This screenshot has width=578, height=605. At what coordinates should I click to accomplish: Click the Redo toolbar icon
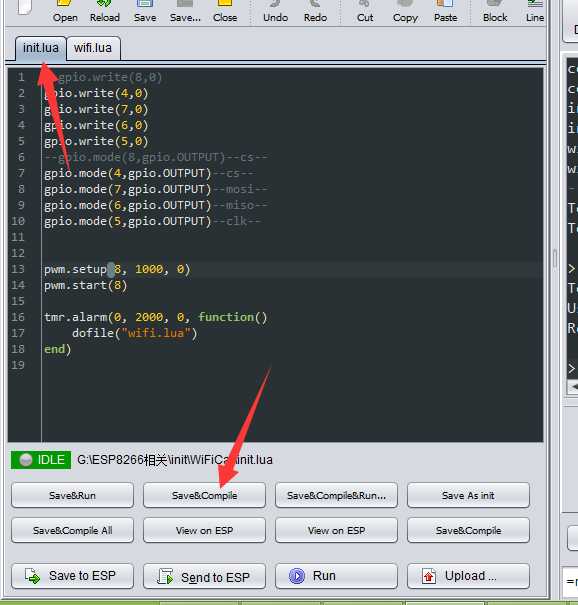tap(315, 12)
